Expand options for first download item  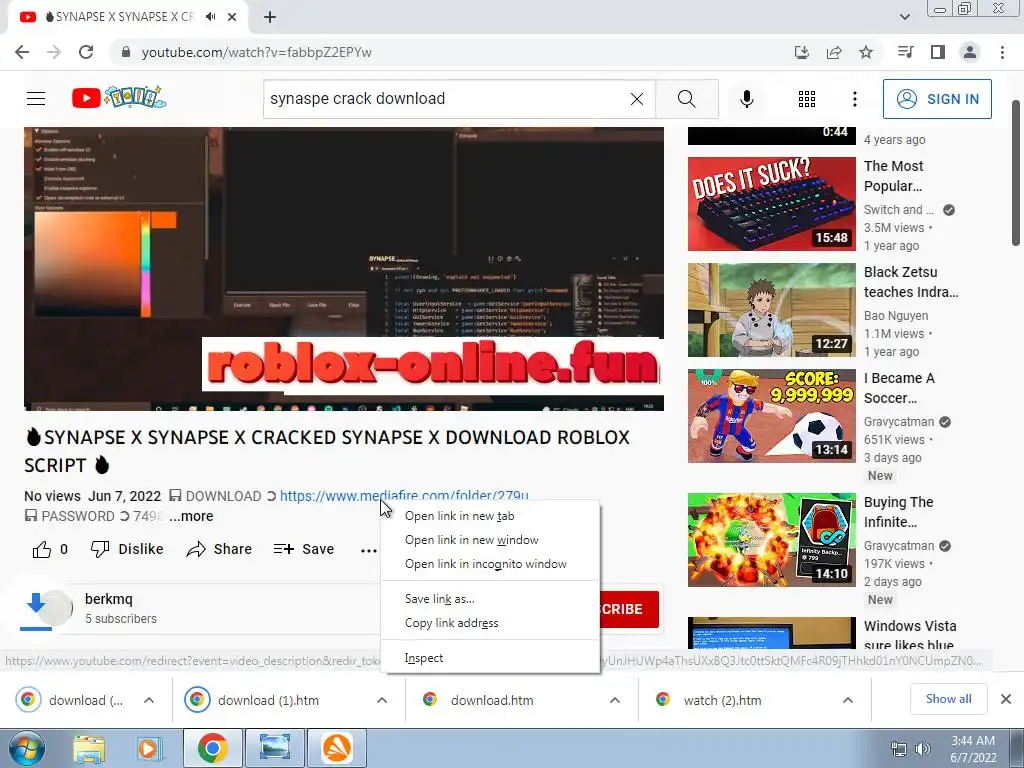pos(149,700)
